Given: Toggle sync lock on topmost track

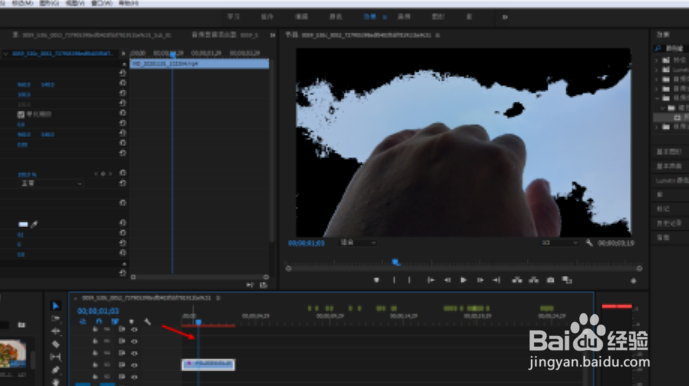Looking at the screenshot, I should coord(122,329).
